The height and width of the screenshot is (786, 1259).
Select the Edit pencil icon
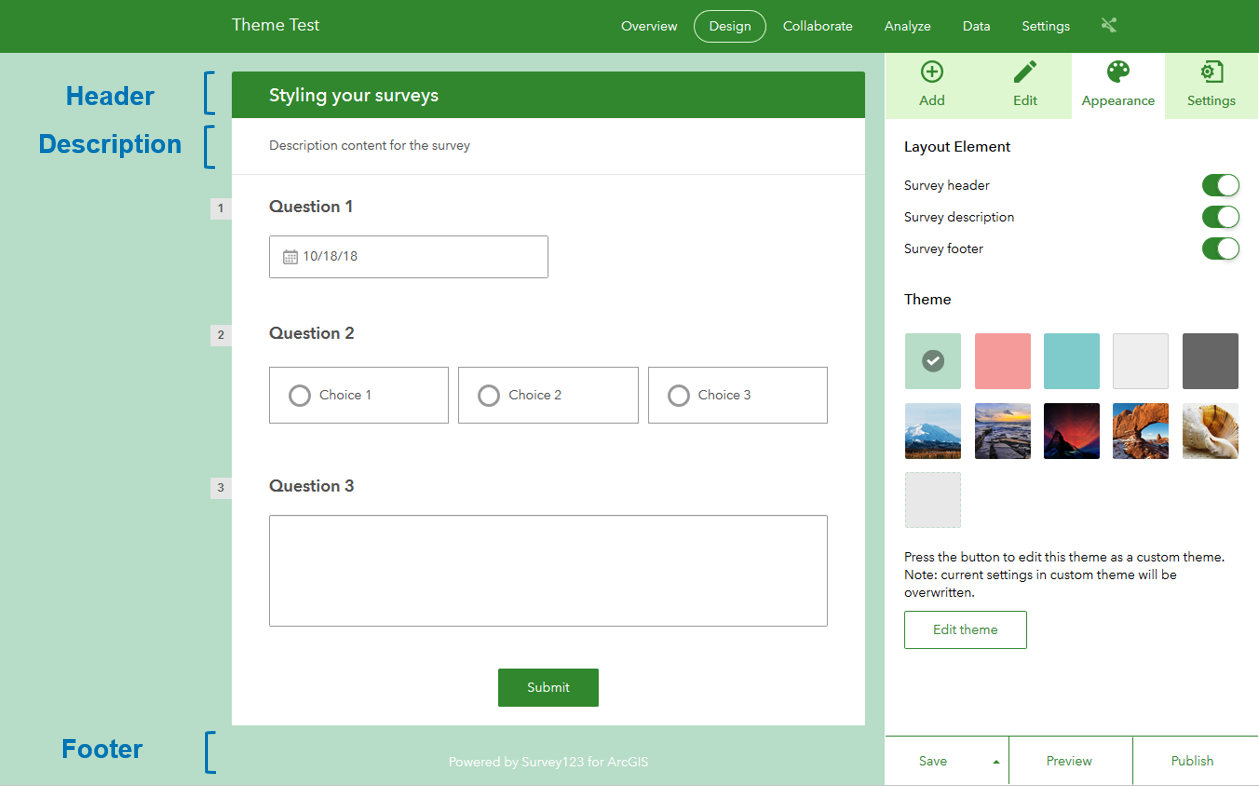(x=1025, y=72)
